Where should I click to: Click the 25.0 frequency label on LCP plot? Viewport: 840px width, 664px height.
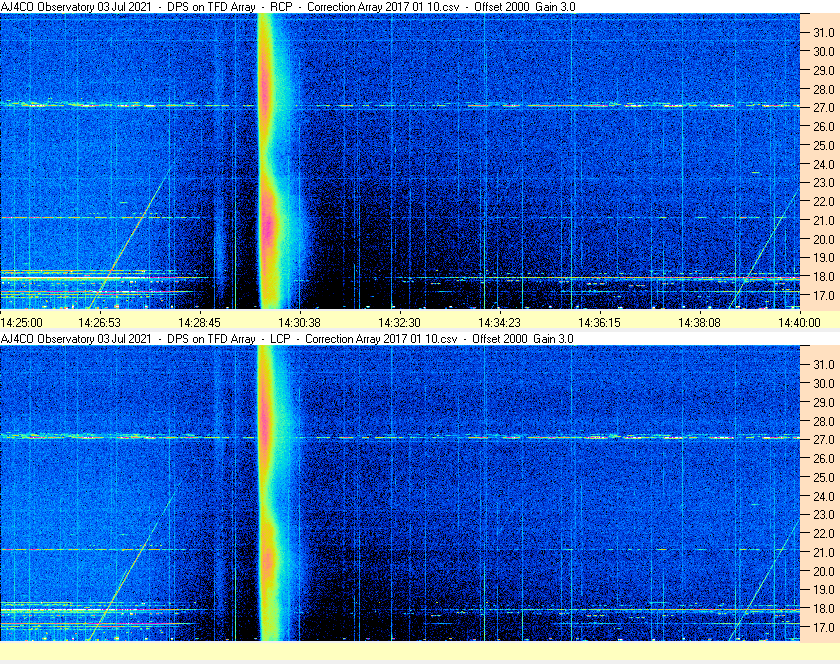(824, 478)
